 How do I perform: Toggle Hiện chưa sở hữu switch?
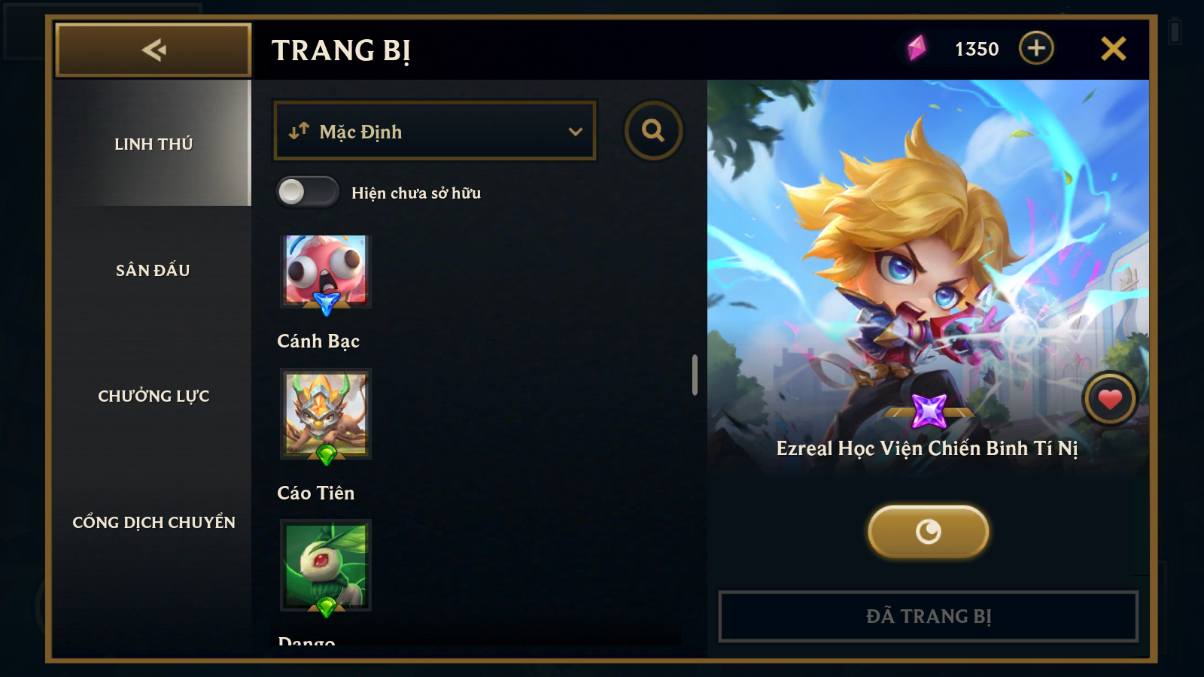[308, 192]
